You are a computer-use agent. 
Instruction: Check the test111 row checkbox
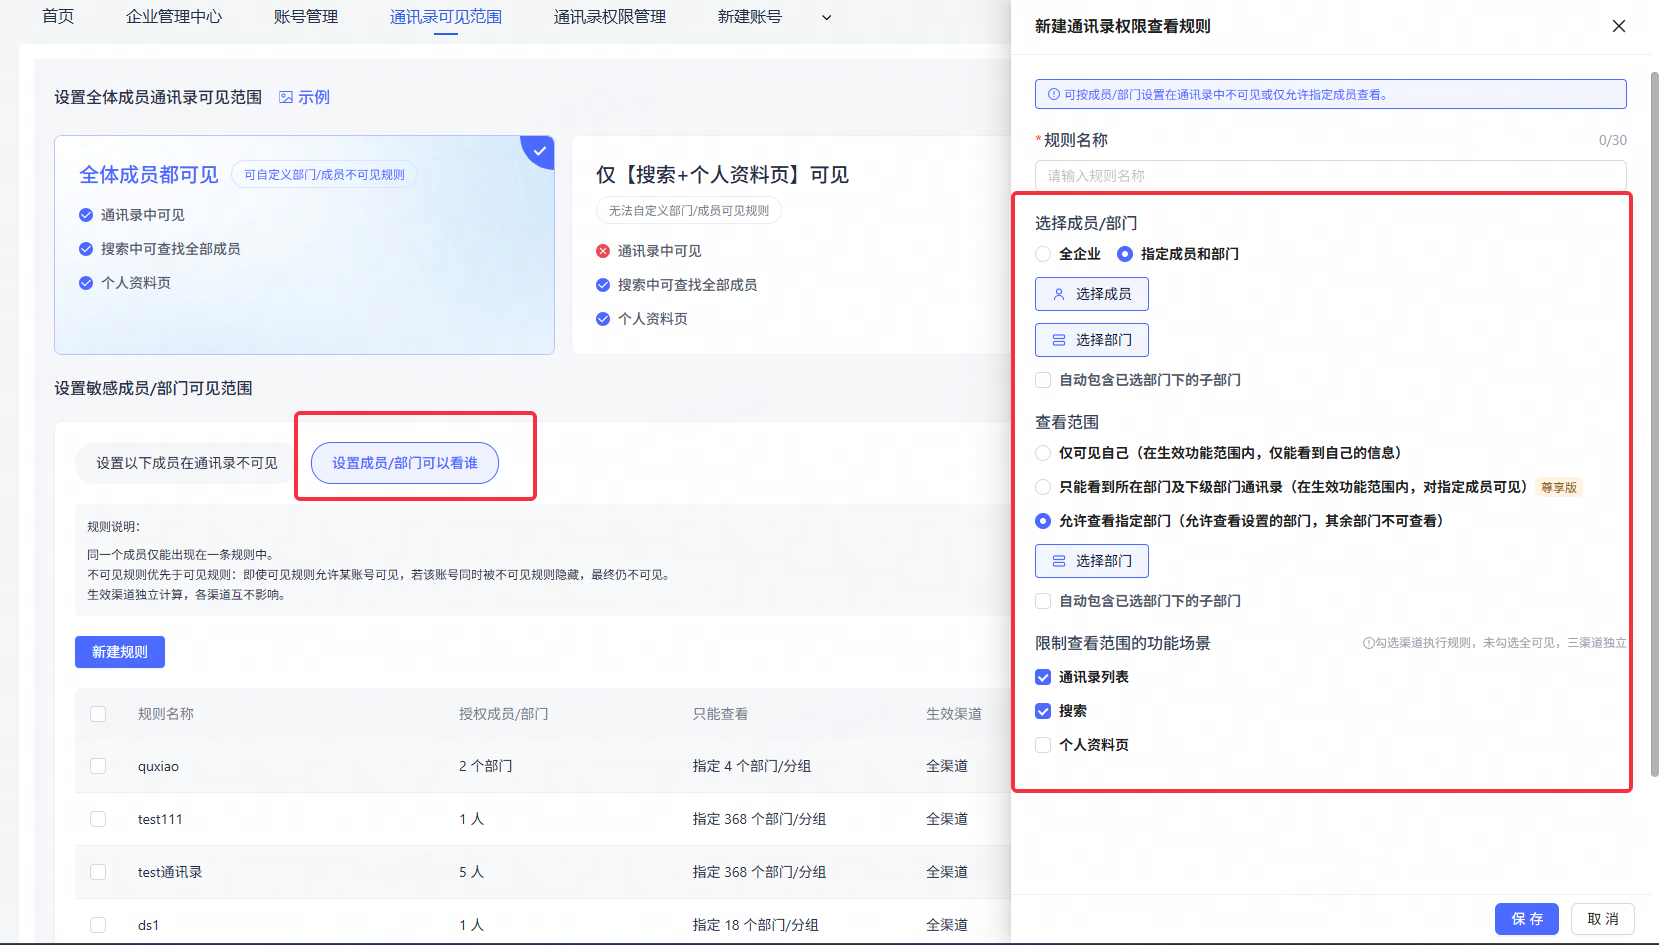point(98,819)
